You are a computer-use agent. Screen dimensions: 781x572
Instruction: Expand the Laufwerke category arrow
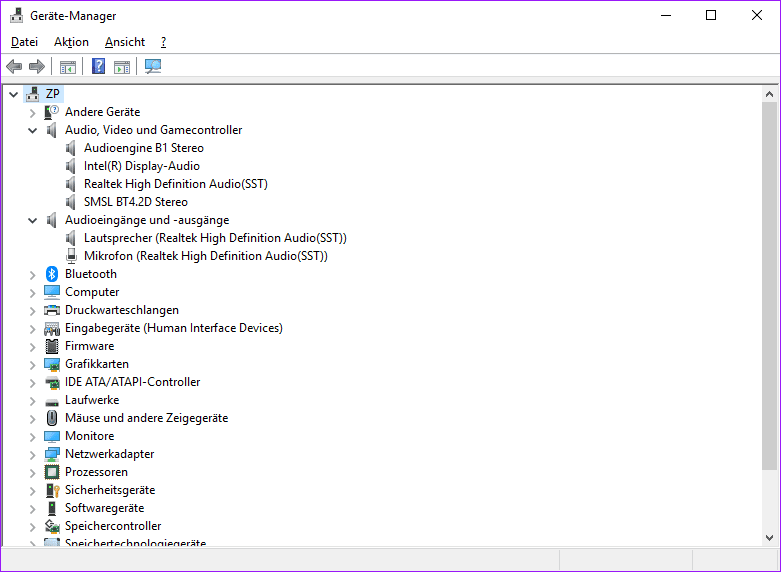click(x=32, y=401)
